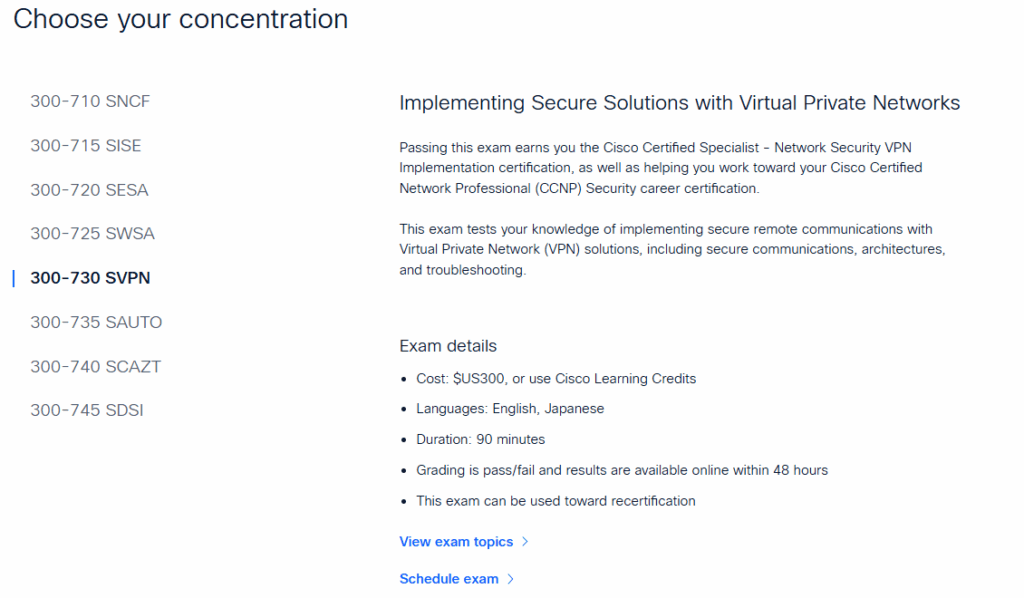Screen dimensions: 1024x598
Task: Open the 300-745 SDSI tab
Action: click(87, 410)
